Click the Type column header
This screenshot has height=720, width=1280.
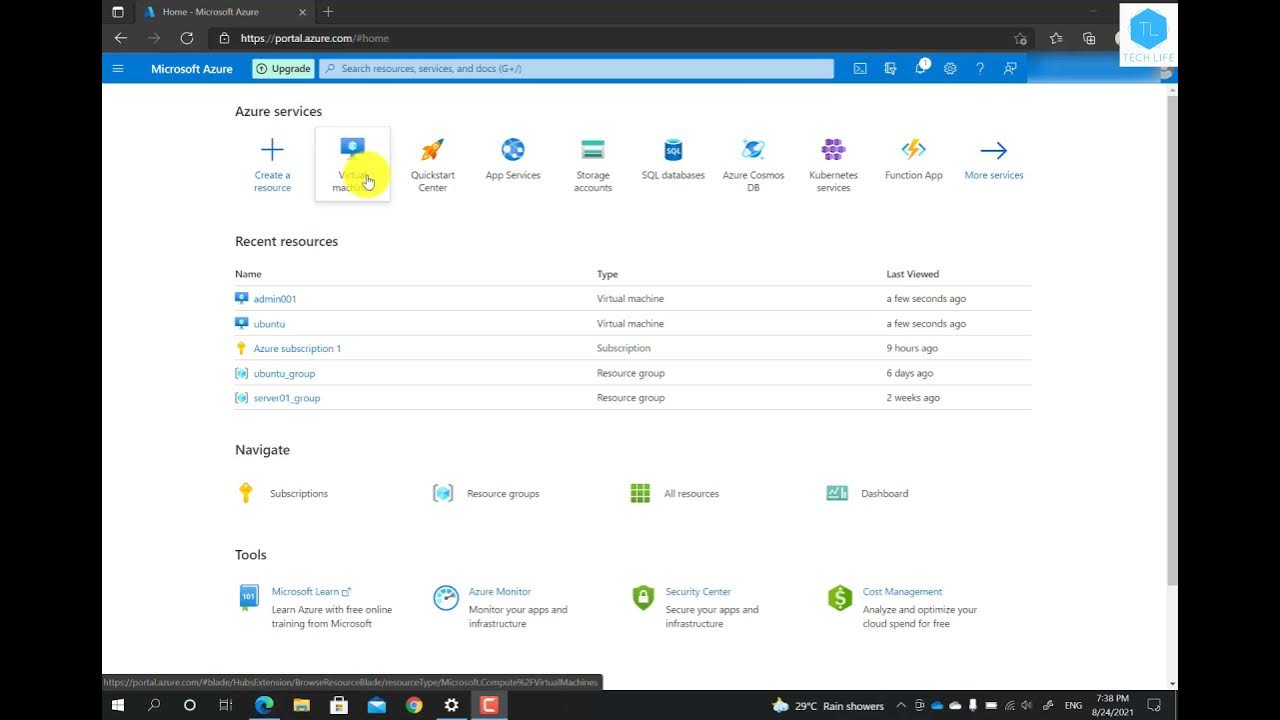tap(607, 274)
